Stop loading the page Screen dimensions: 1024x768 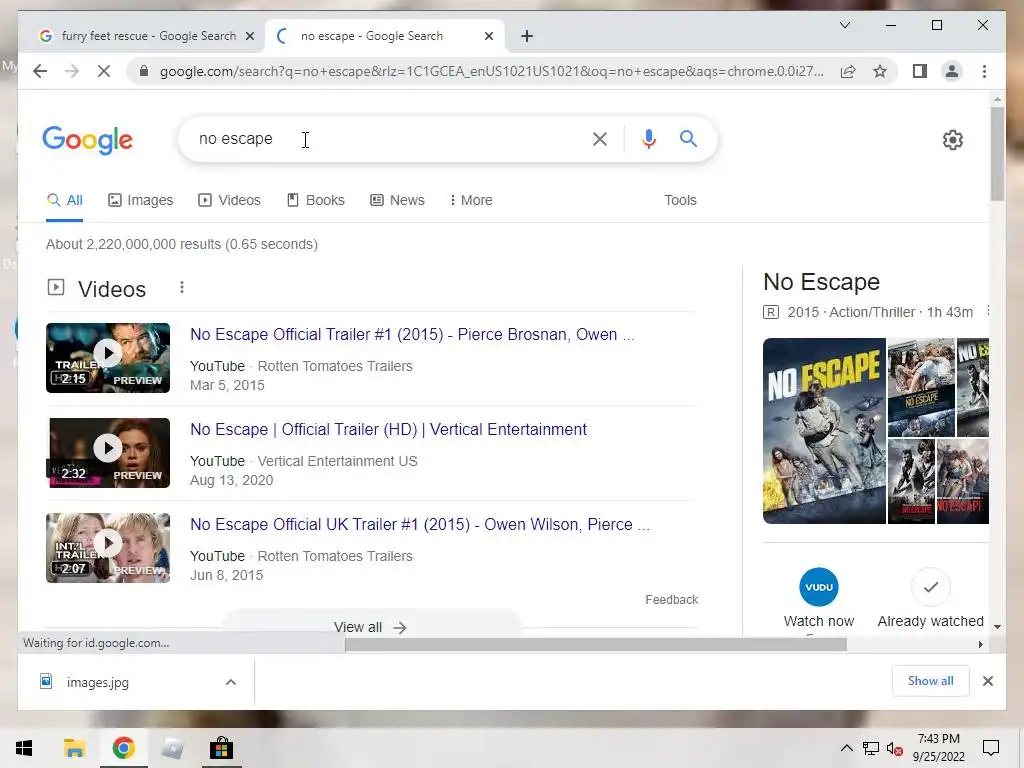pos(104,71)
